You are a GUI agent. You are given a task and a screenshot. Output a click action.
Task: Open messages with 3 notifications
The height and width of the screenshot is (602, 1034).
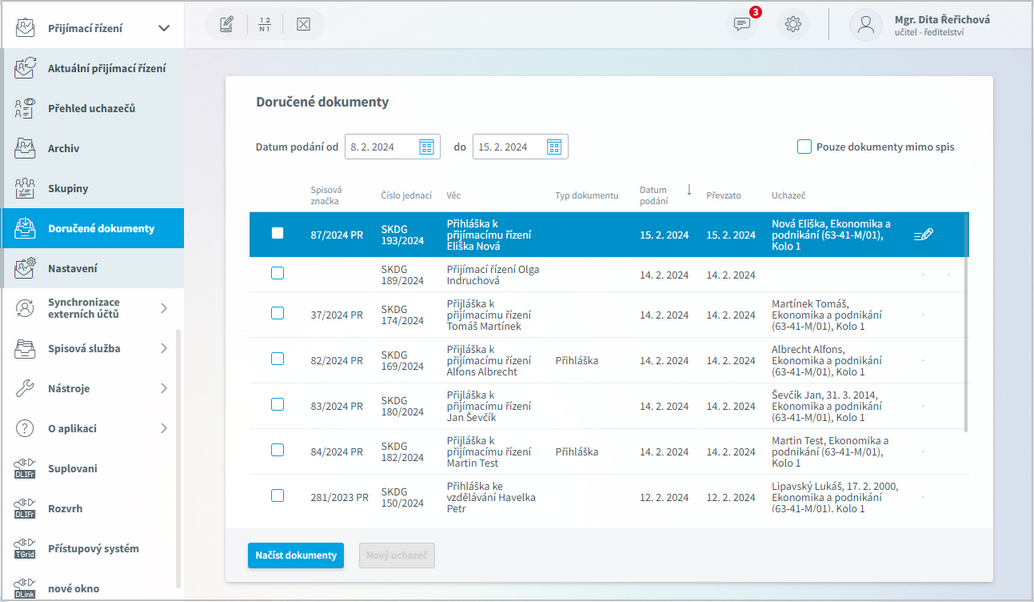(x=742, y=24)
